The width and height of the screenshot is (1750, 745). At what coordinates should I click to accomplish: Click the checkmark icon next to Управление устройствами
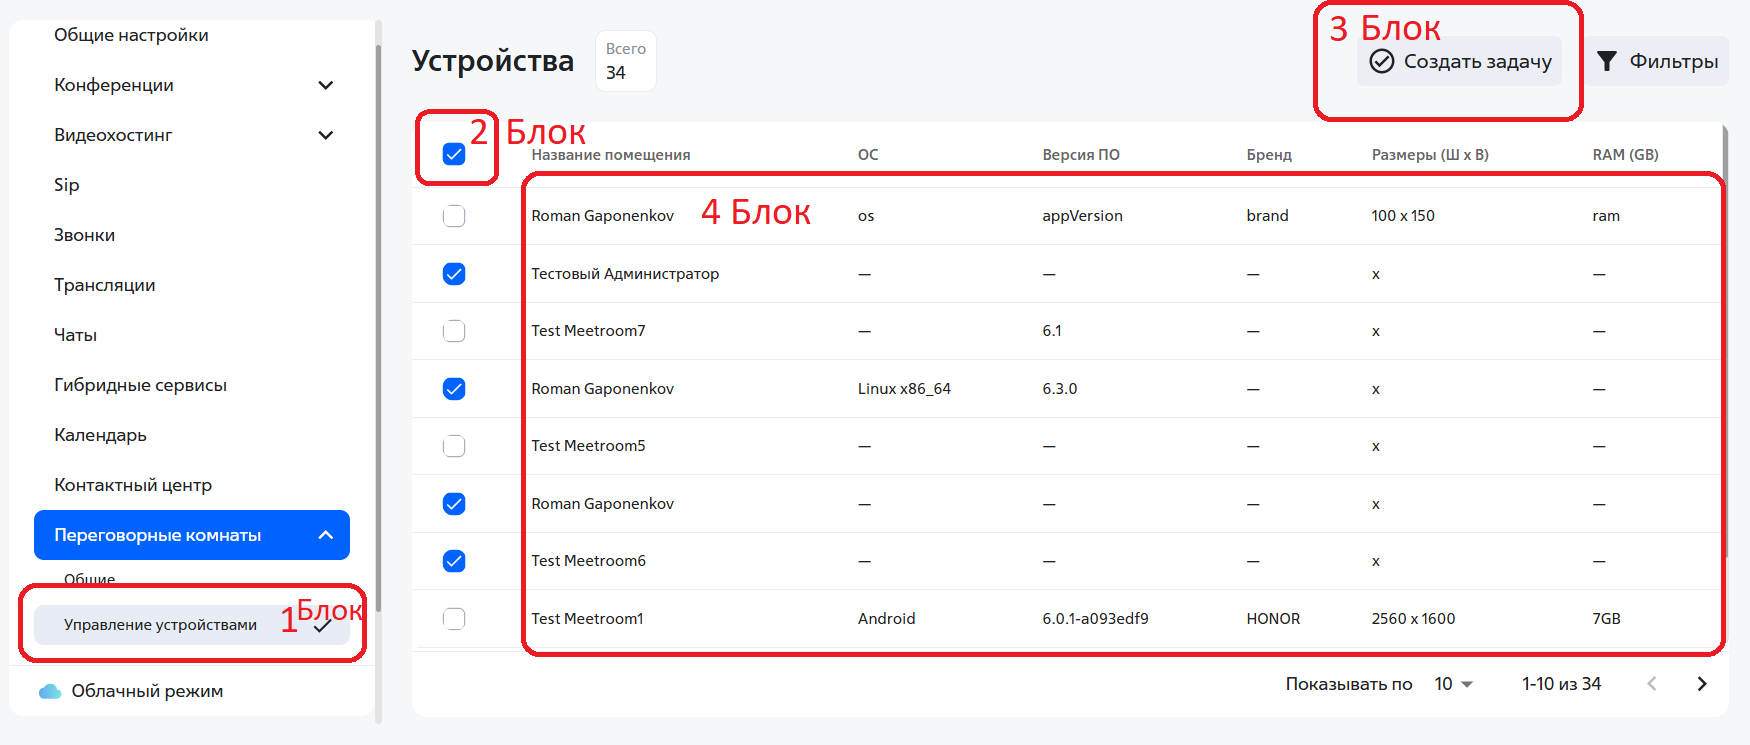[322, 626]
